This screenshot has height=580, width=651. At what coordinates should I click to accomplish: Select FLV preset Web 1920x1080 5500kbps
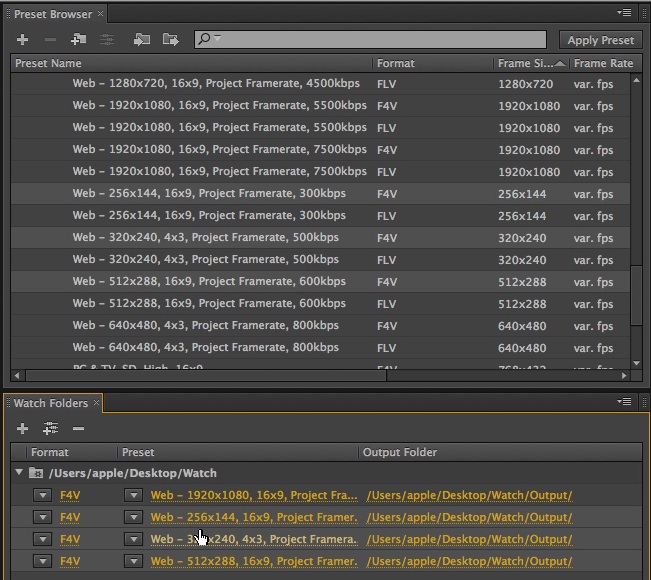click(x=320, y=128)
